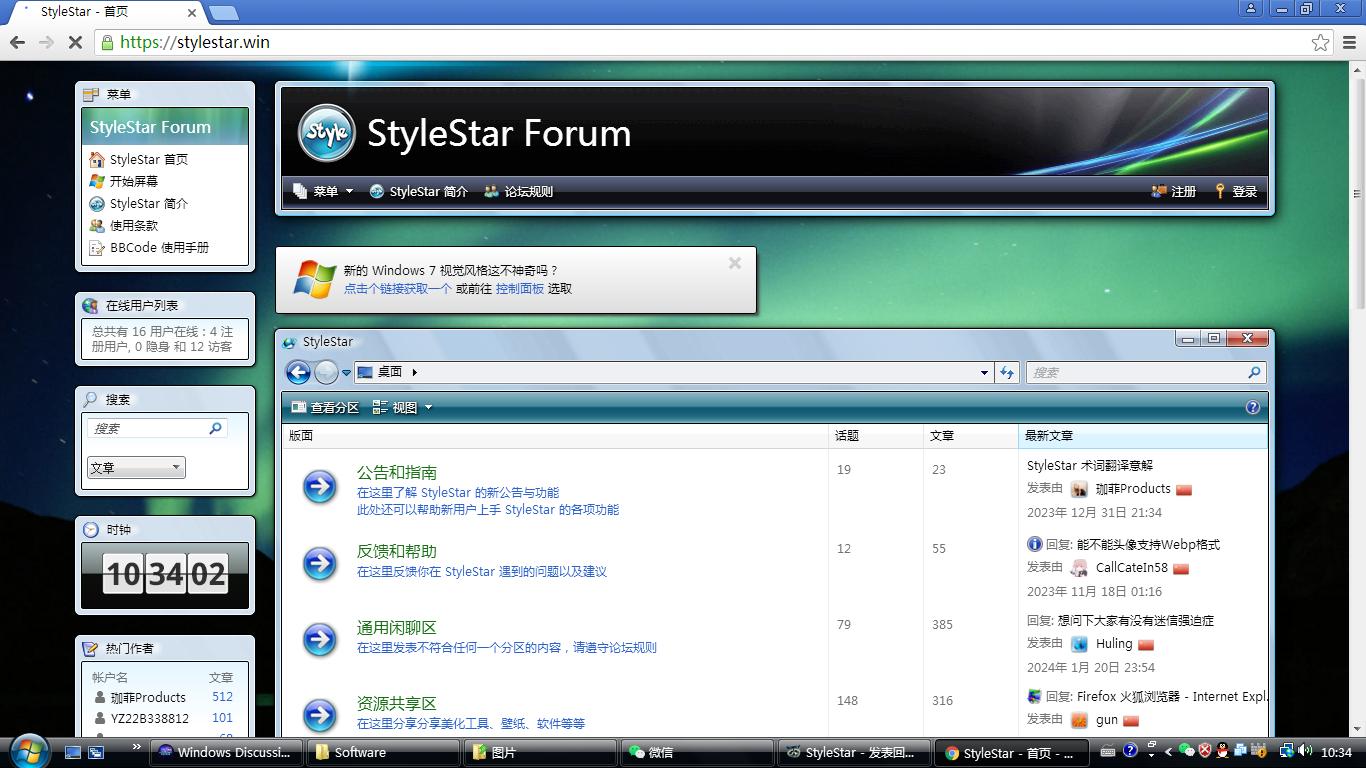1366x768 pixels.
Task: Click post count 512 in 热门作者
Action: point(222,697)
